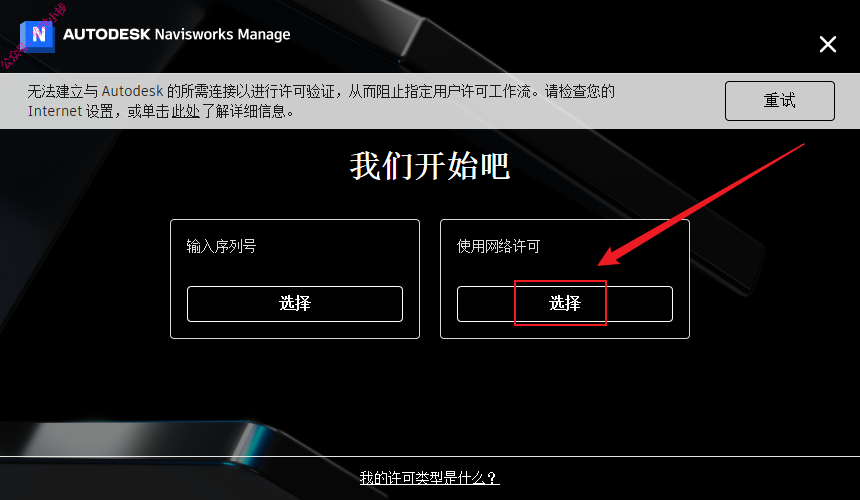Click the connection error message text
860x500 pixels.
click(x=321, y=101)
